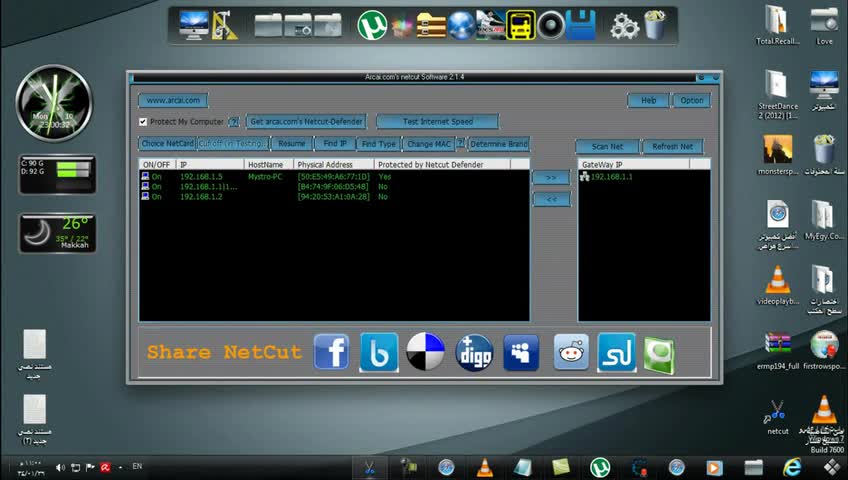The image size is (848, 480).
Task: Click Choice NetCard button
Action: 167,144
